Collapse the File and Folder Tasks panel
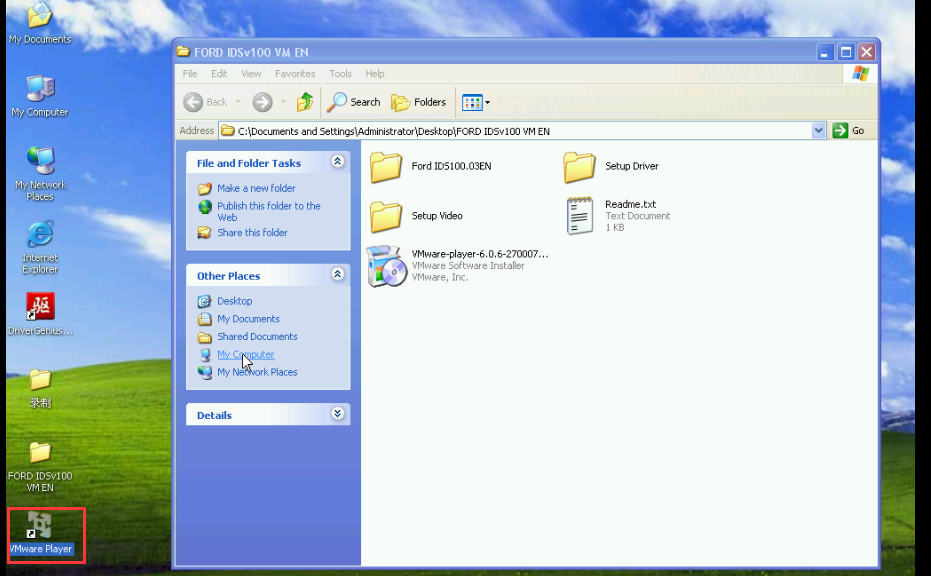 tap(338, 162)
